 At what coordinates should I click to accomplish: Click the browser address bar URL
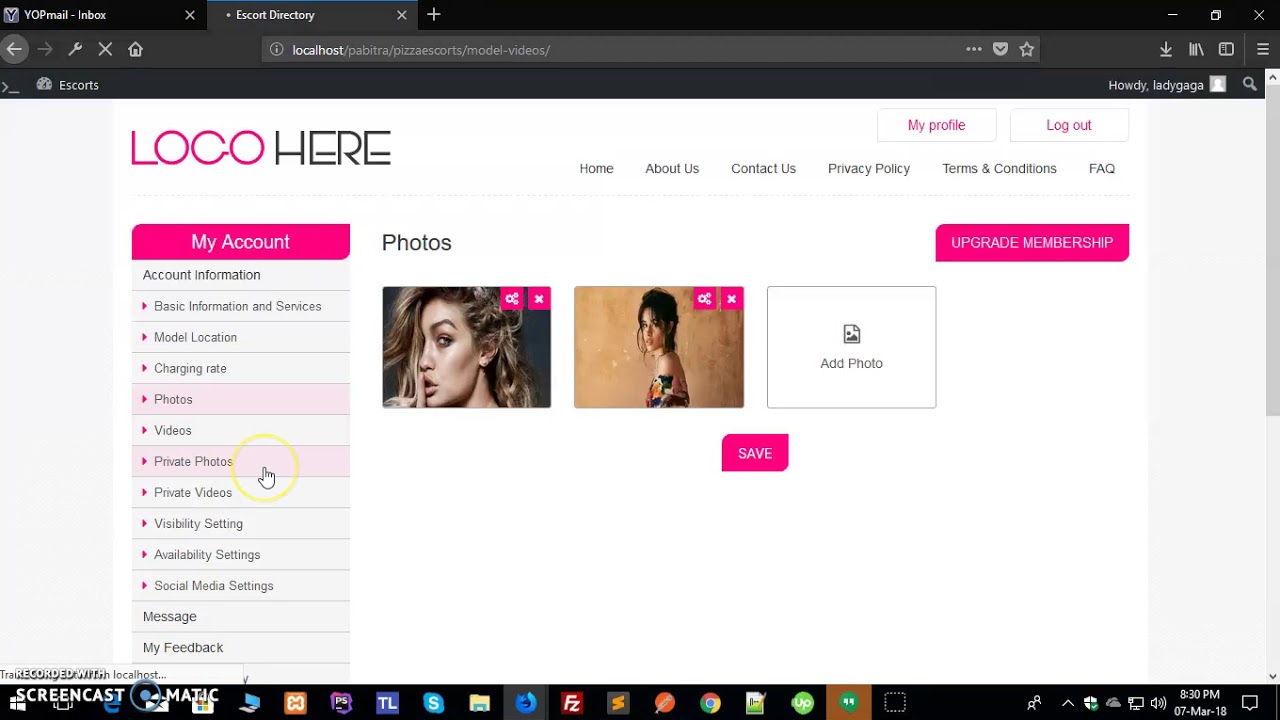coord(421,50)
